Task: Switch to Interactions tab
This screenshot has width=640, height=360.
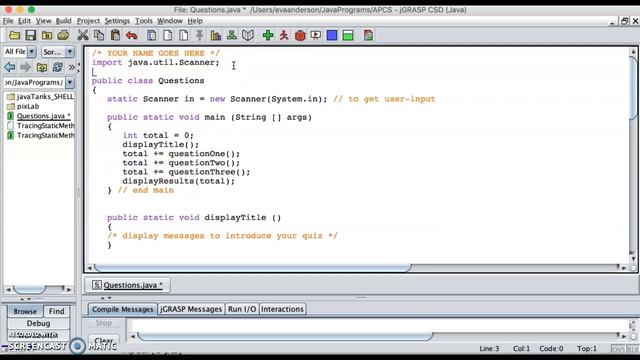Action: tap(282, 309)
